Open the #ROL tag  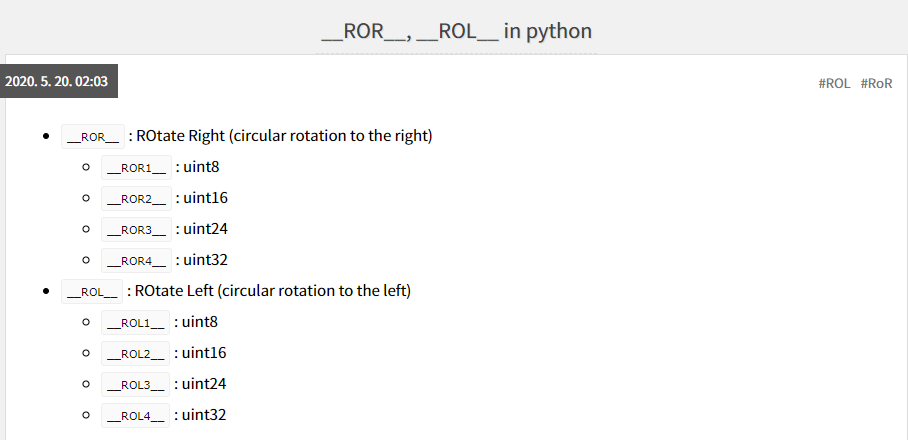834,83
